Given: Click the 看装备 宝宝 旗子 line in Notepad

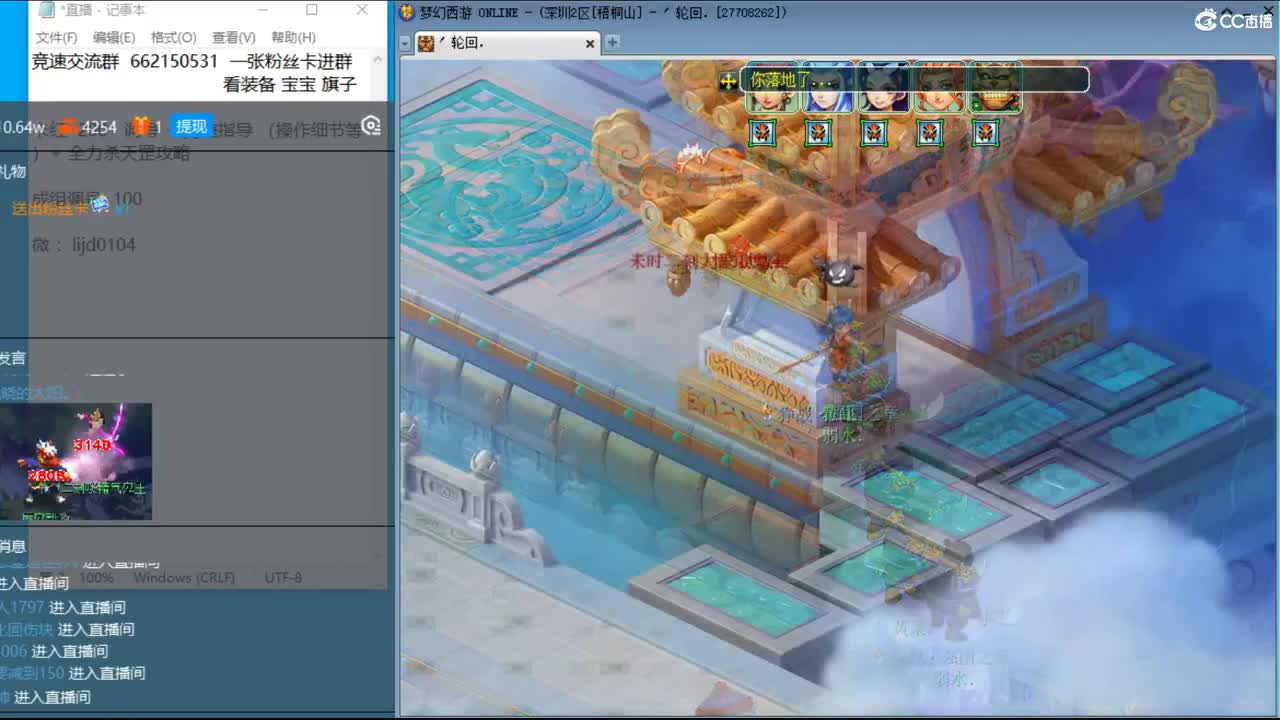Looking at the screenshot, I should [290, 84].
